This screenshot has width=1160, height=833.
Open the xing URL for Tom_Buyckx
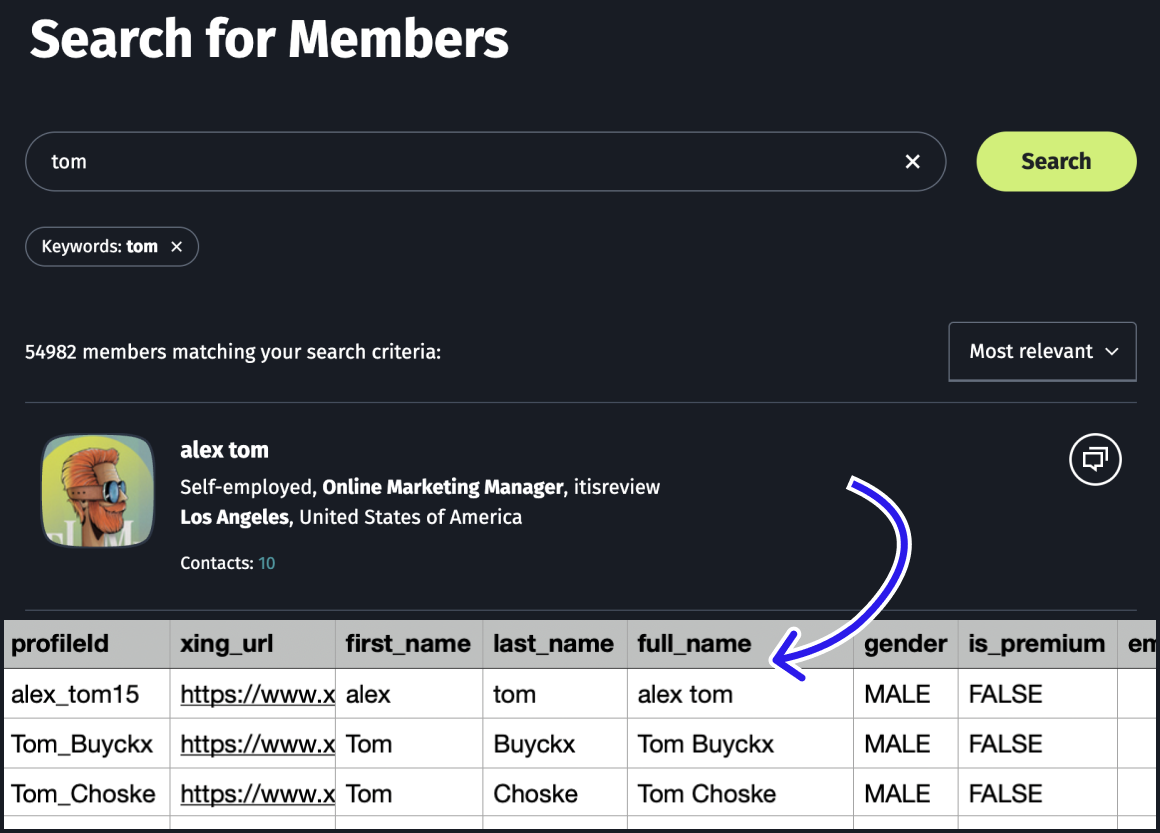click(257, 744)
